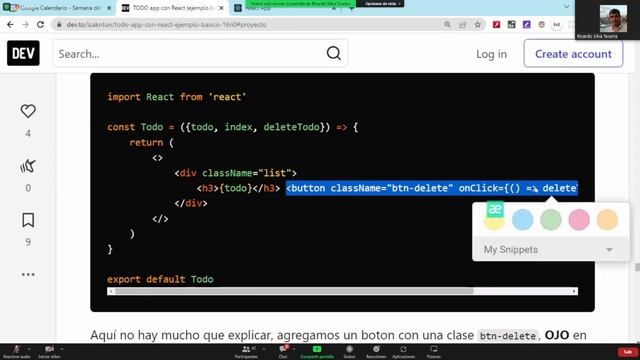Viewport: 640px width, 360px height.
Task: Pick the yellow highlight color
Action: (494, 222)
